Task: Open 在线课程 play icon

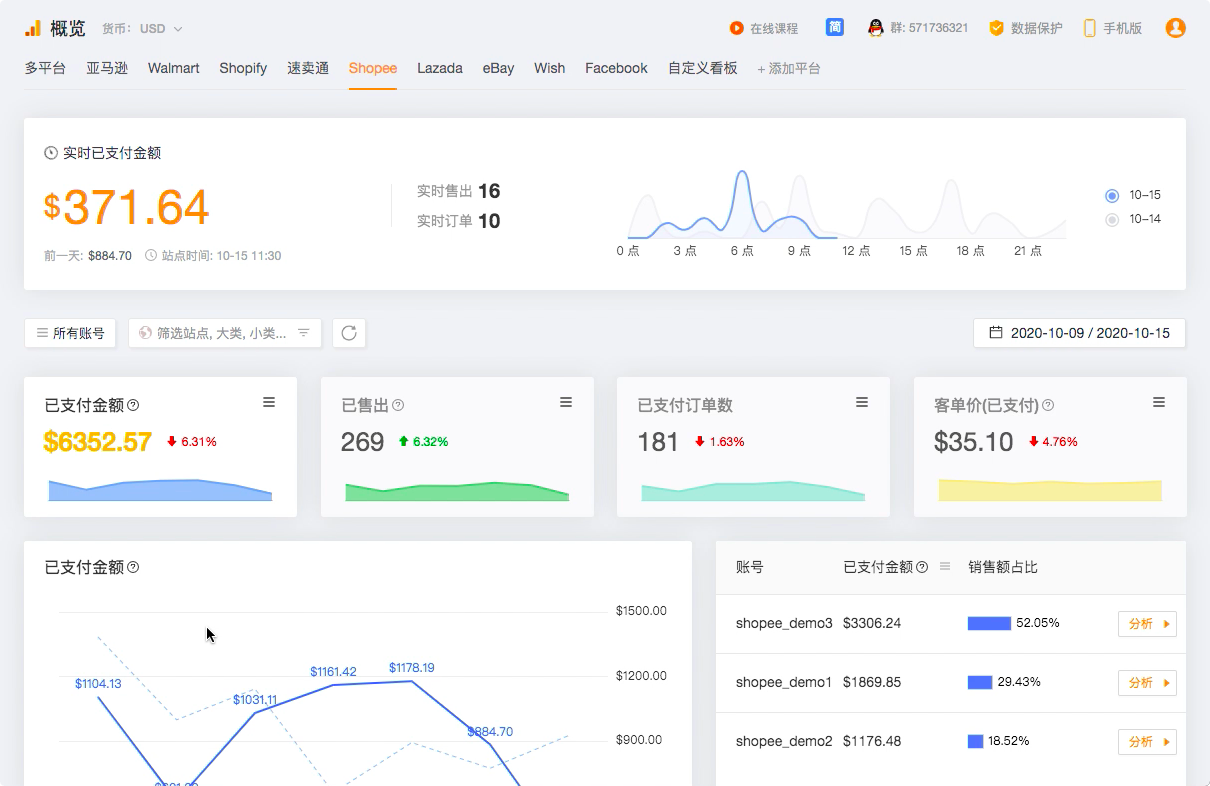Action: pyautogui.click(x=736, y=29)
